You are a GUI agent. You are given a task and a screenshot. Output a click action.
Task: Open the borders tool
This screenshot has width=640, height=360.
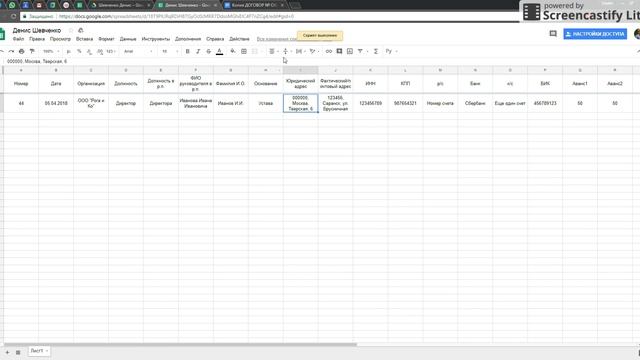(244, 51)
